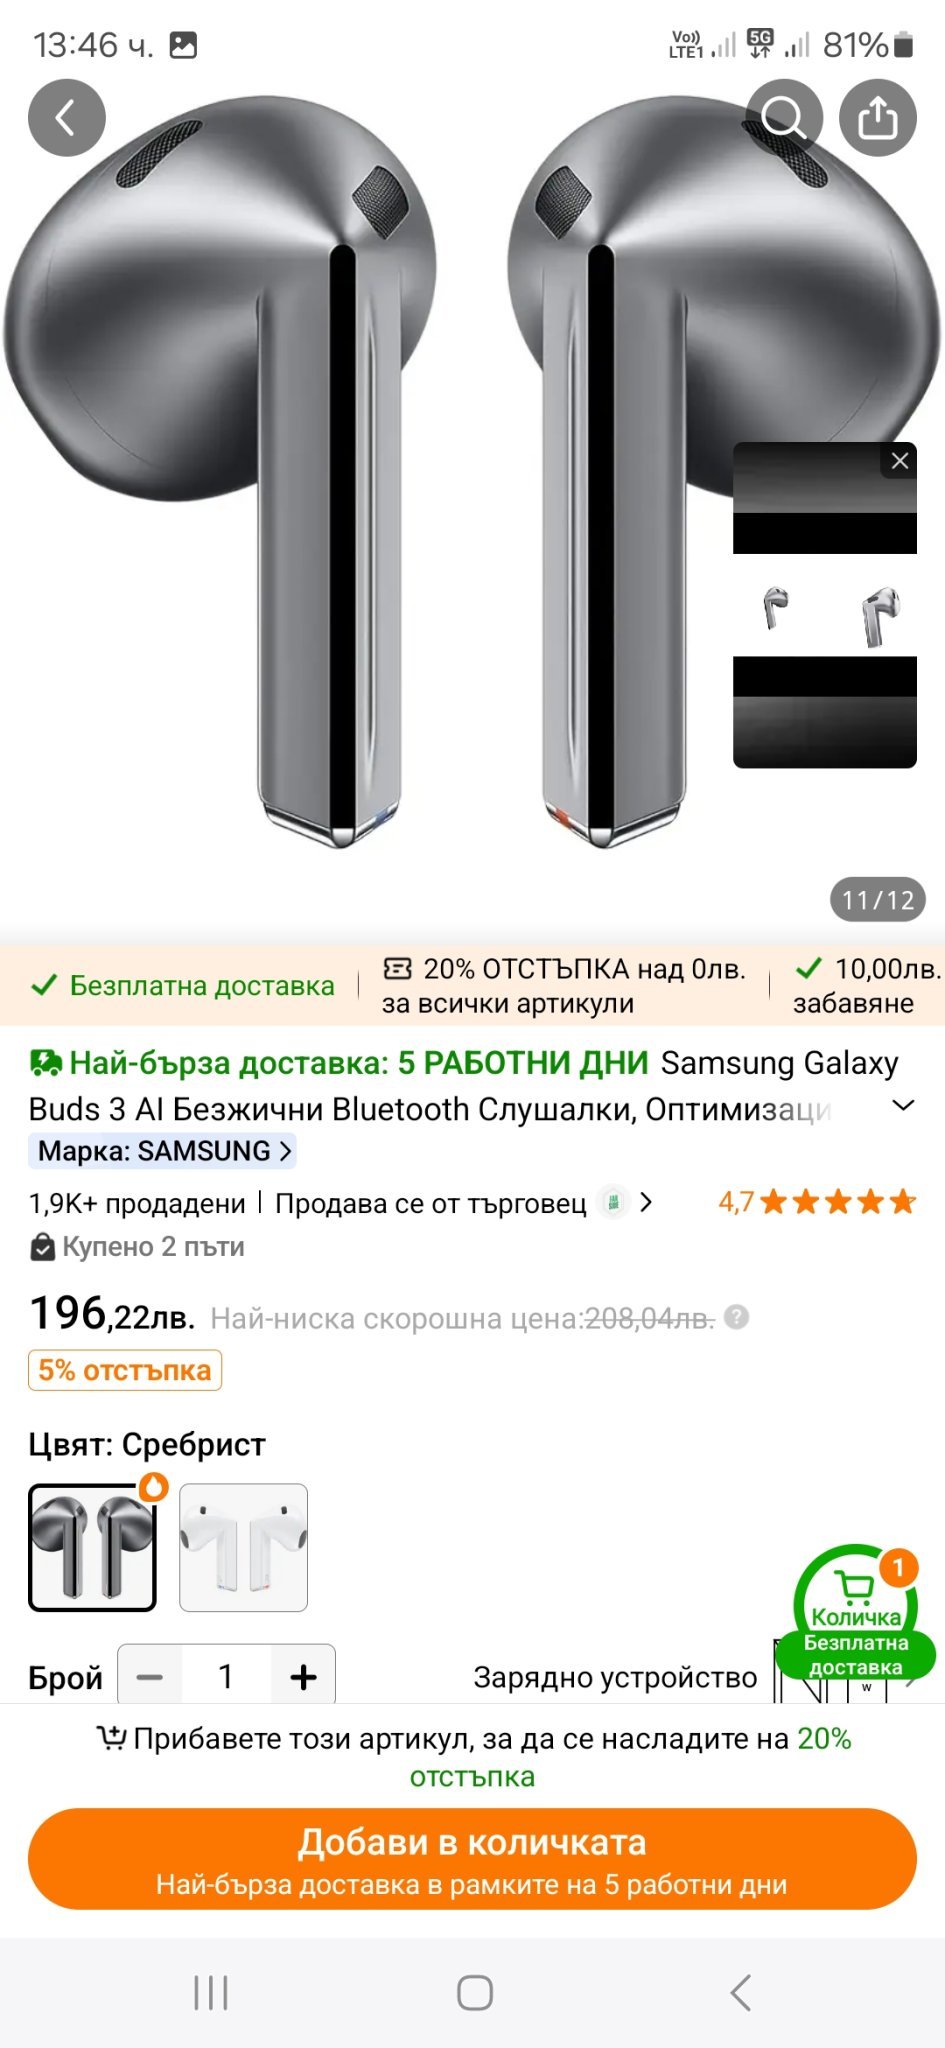Viewport: 945px width, 2048px height.
Task: Tap the share icon
Action: pos(877,118)
